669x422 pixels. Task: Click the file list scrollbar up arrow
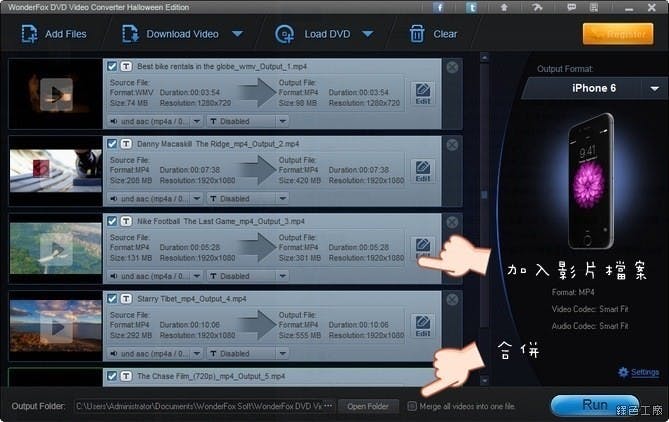coord(484,57)
